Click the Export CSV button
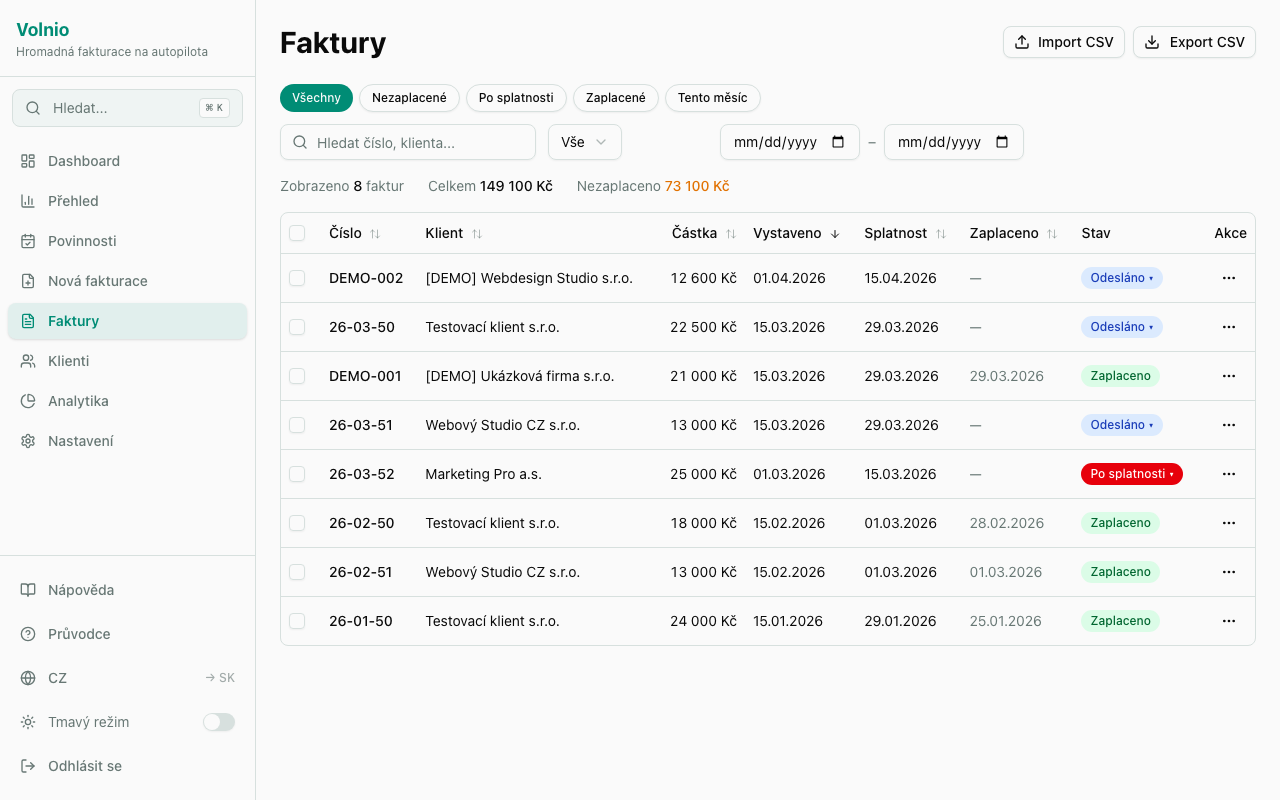The width and height of the screenshot is (1280, 800). point(1194,42)
